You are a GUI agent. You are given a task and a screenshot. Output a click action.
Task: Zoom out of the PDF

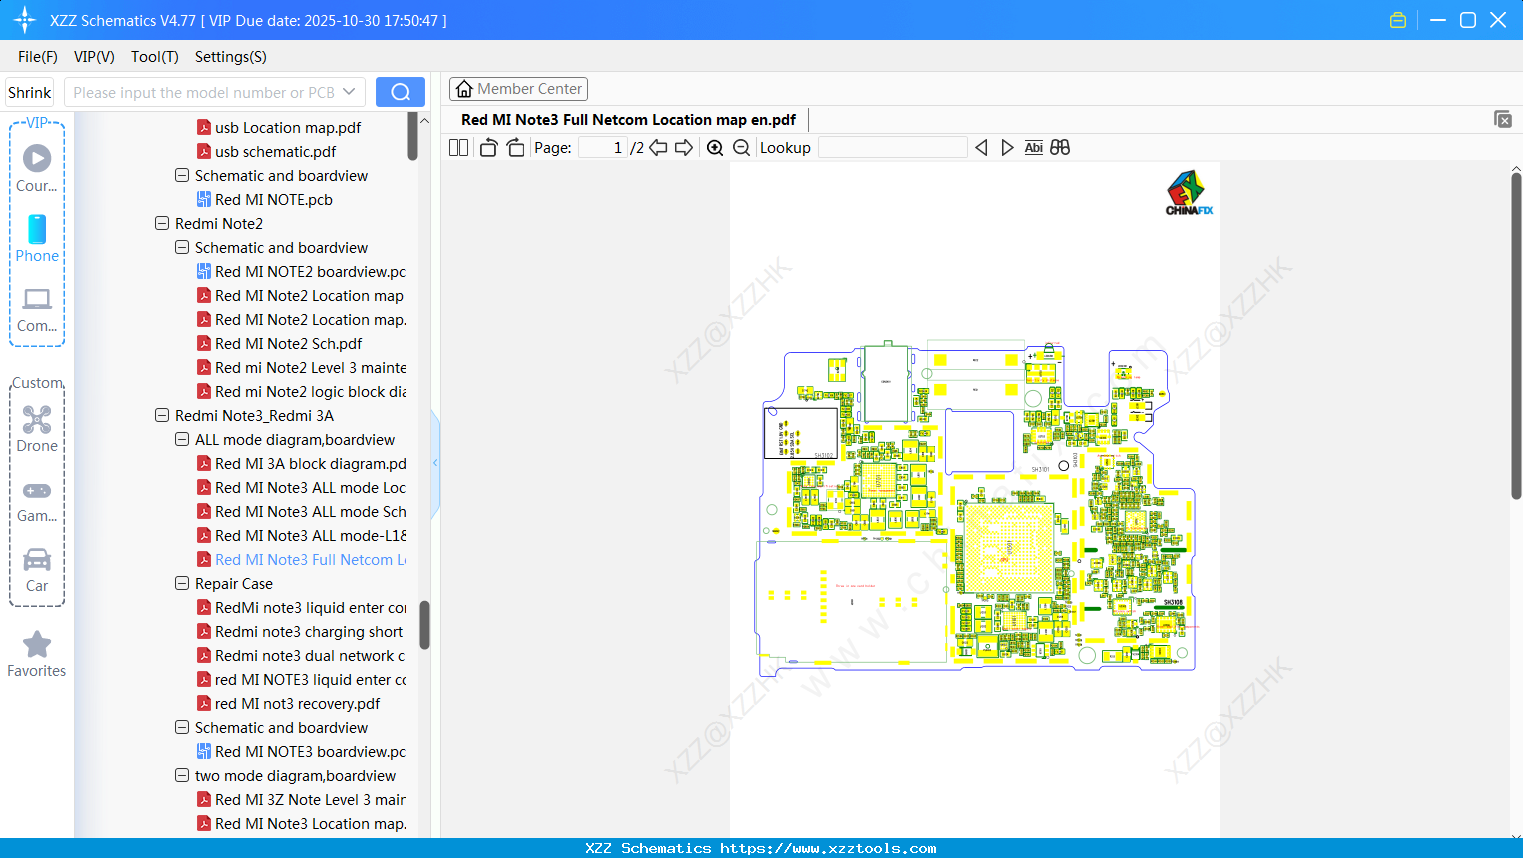(x=741, y=148)
